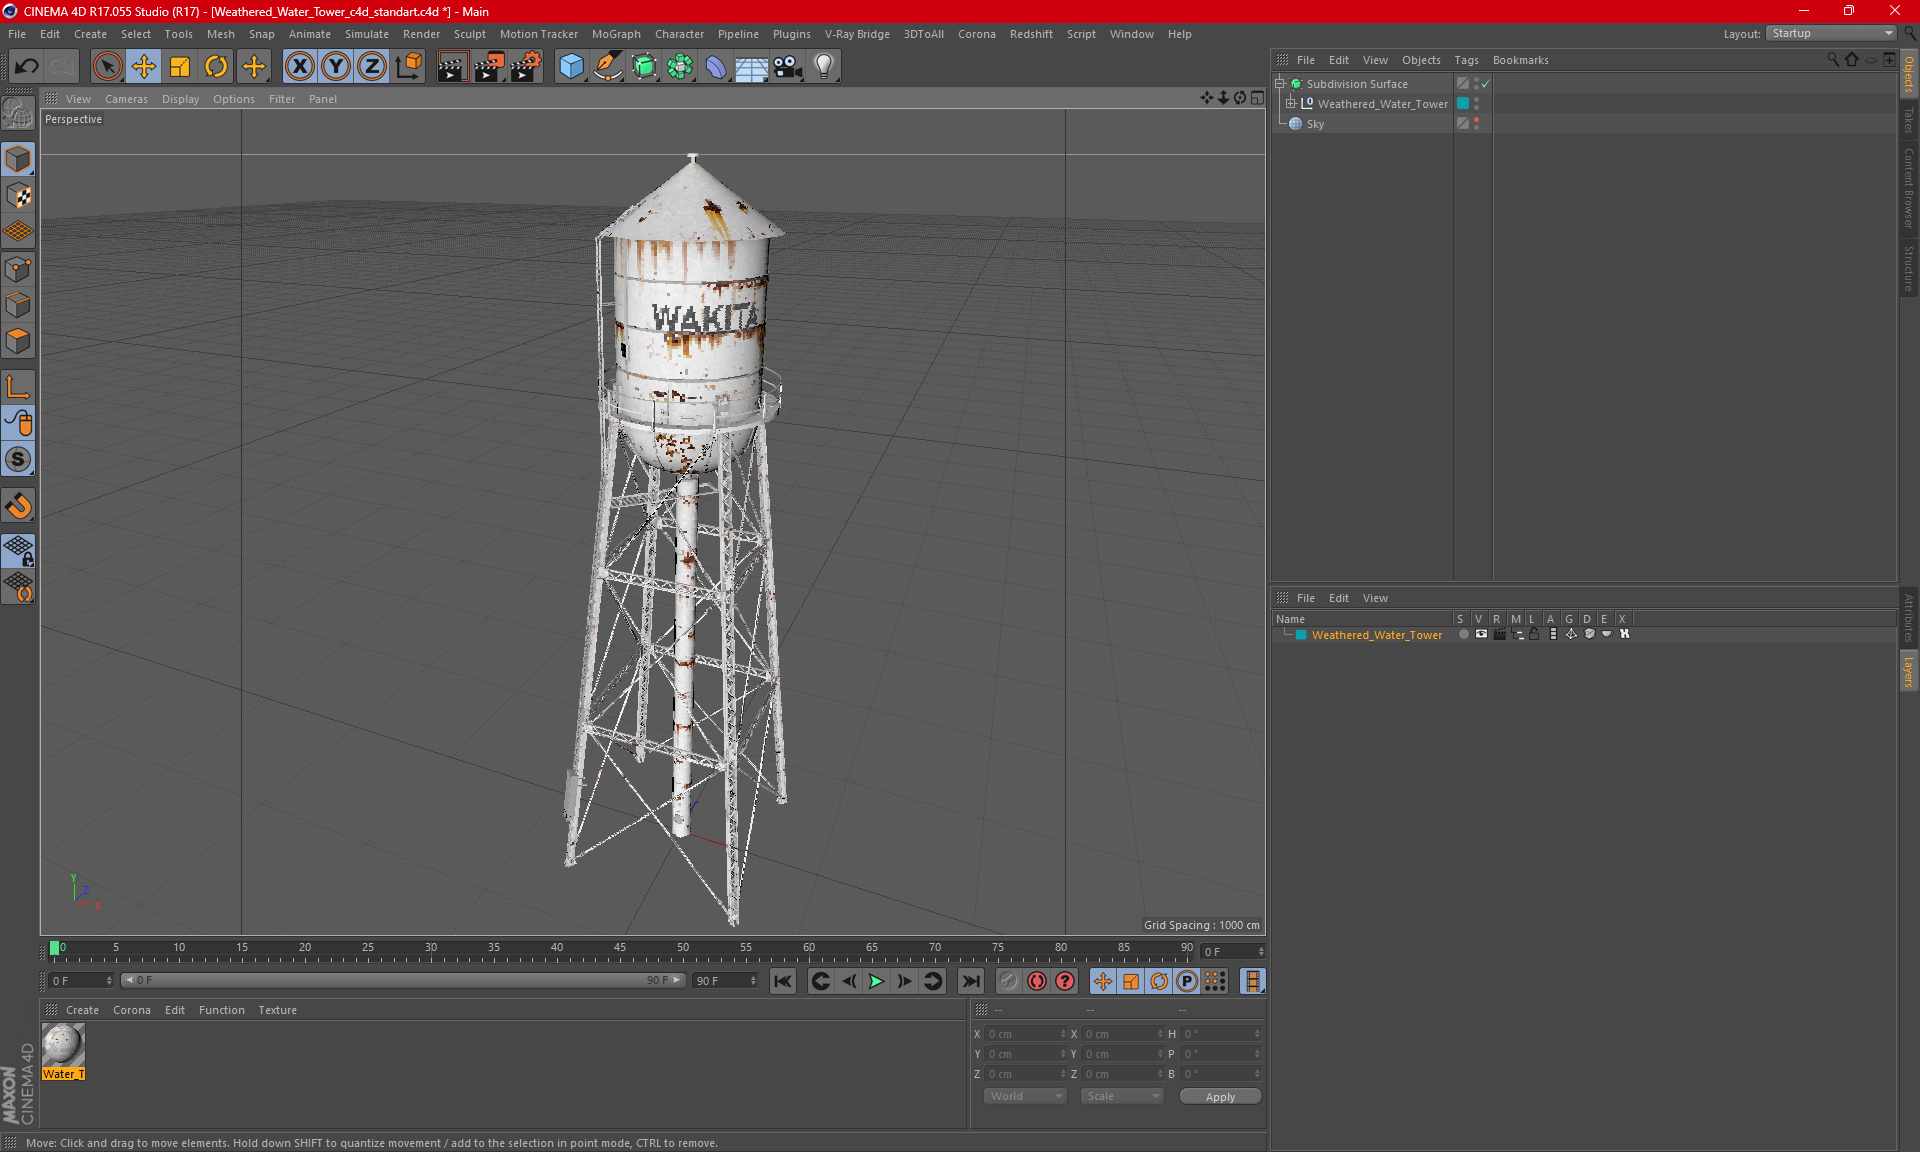Select the Scale tool in top toolbar
This screenshot has width=1920, height=1152.
tap(180, 67)
